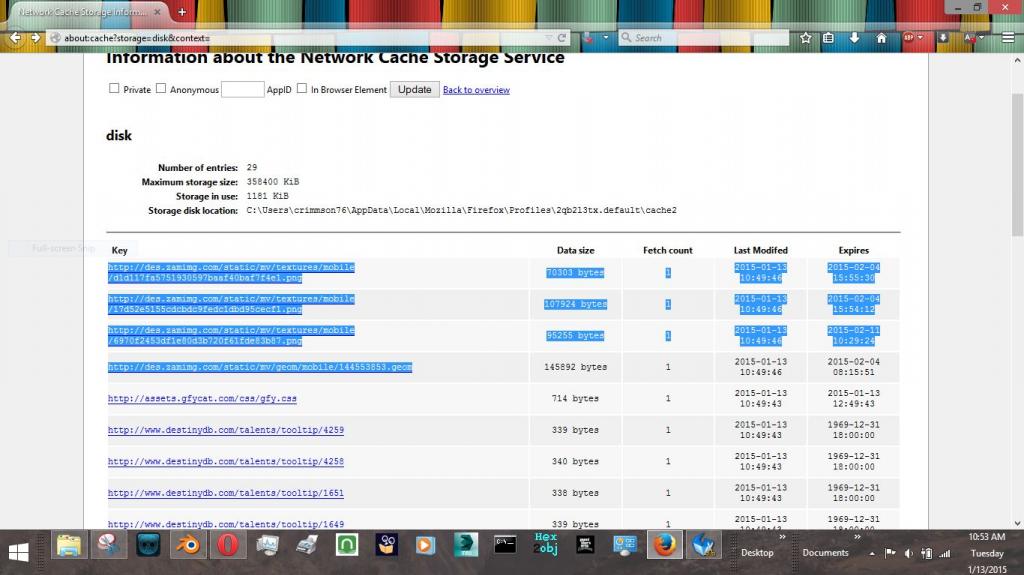Click the Expires column header
This screenshot has height=575, width=1024.
(854, 250)
